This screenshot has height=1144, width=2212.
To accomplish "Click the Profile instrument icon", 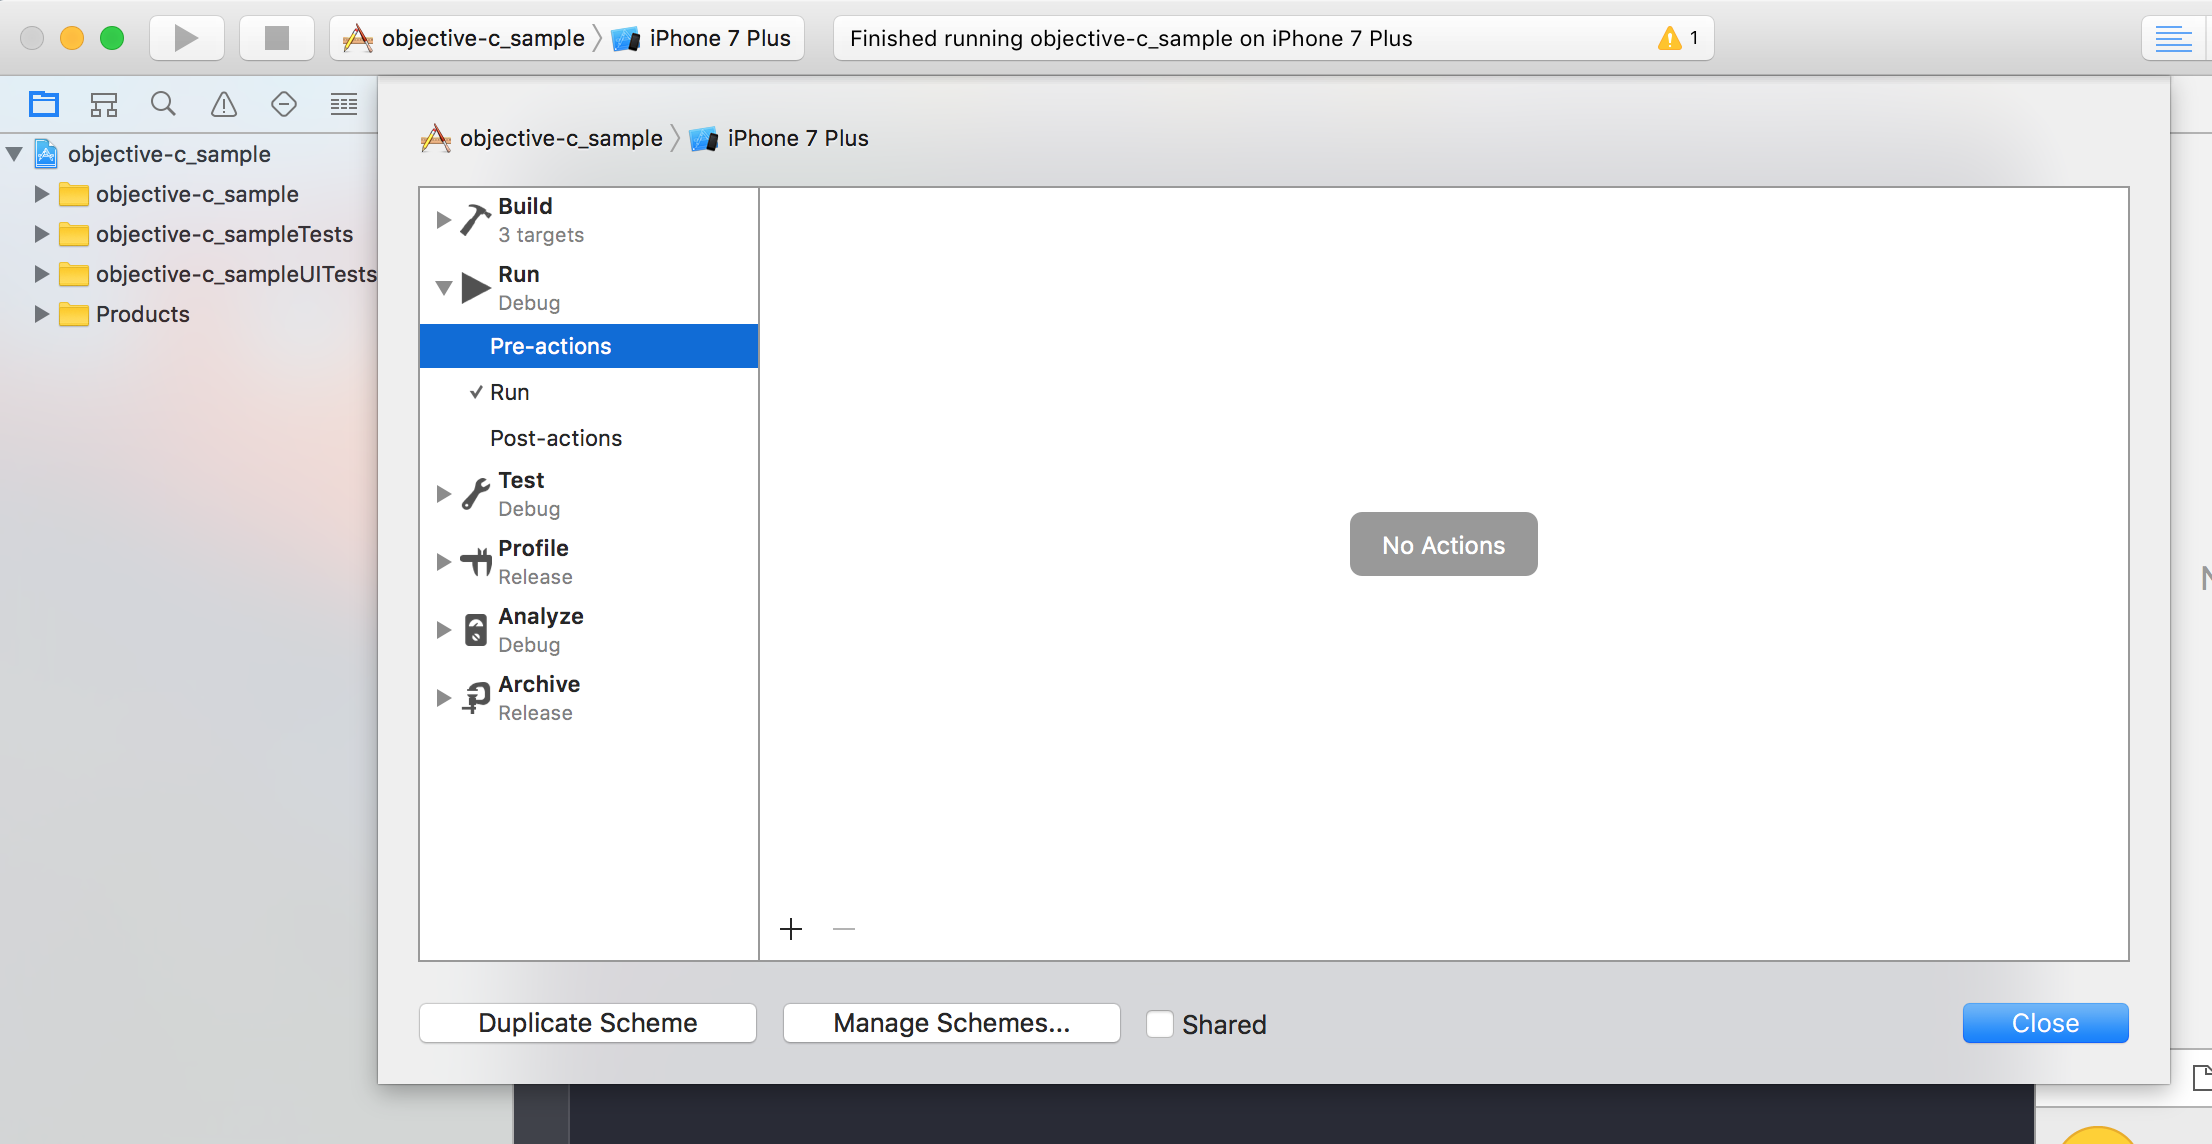I will [x=476, y=562].
